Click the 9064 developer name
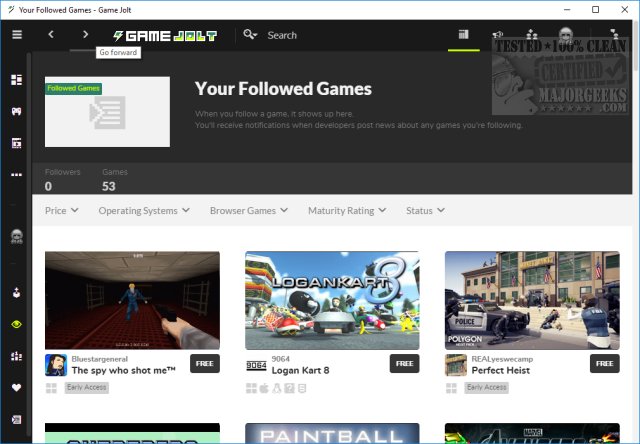 280,359
